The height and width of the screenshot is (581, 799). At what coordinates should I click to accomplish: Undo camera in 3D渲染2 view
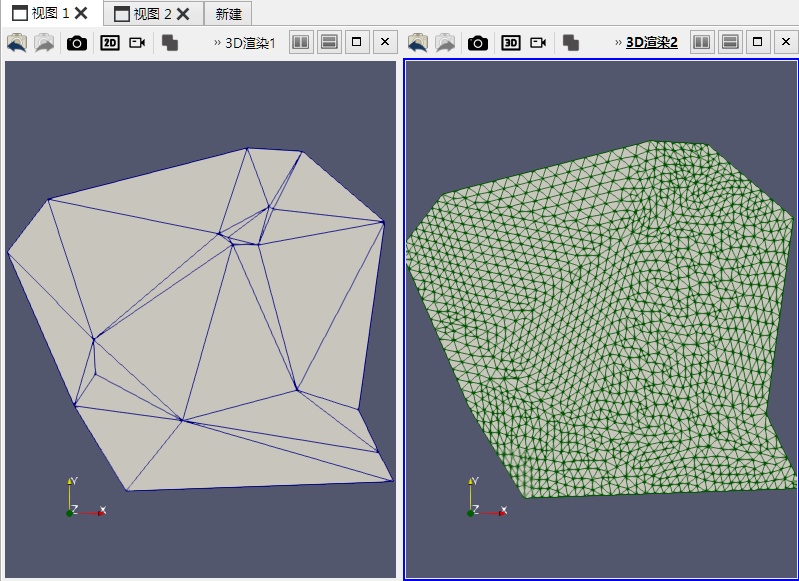[418, 43]
